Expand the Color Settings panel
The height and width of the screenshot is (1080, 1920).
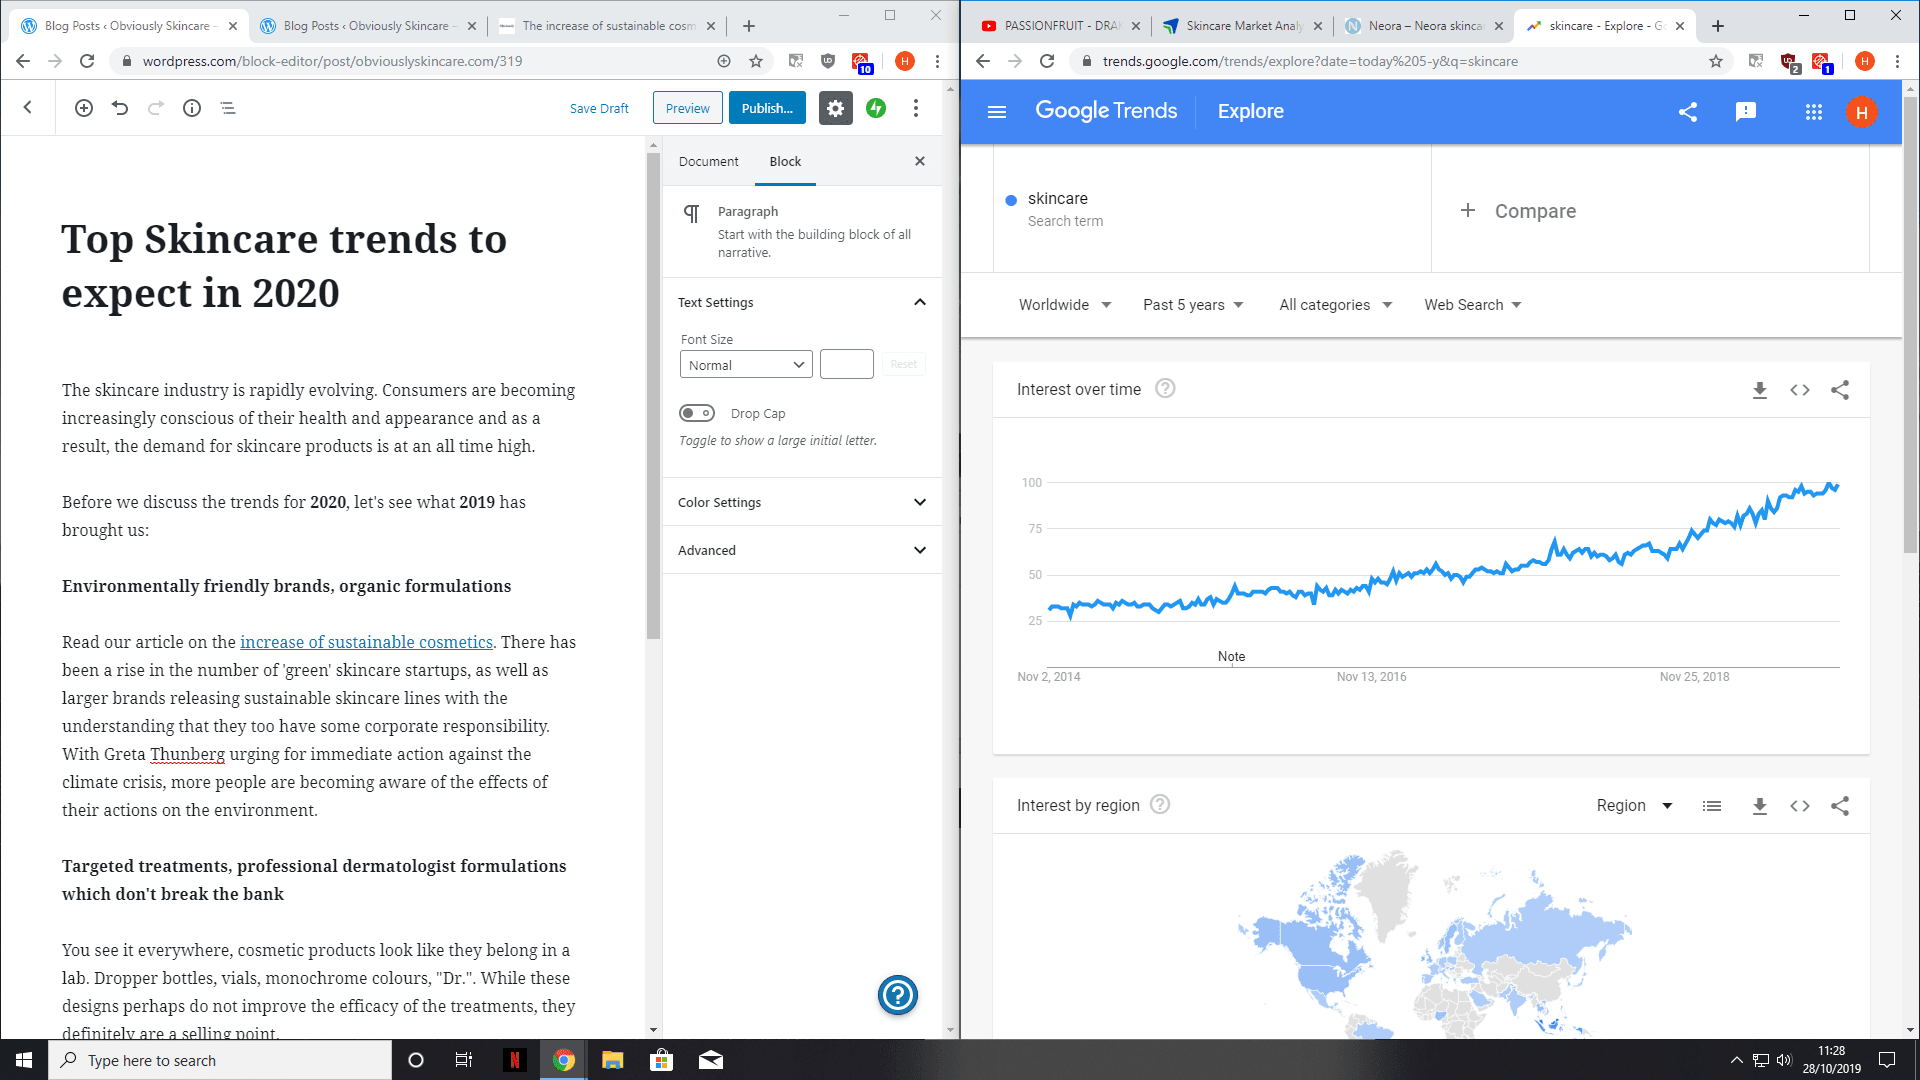[x=802, y=502]
